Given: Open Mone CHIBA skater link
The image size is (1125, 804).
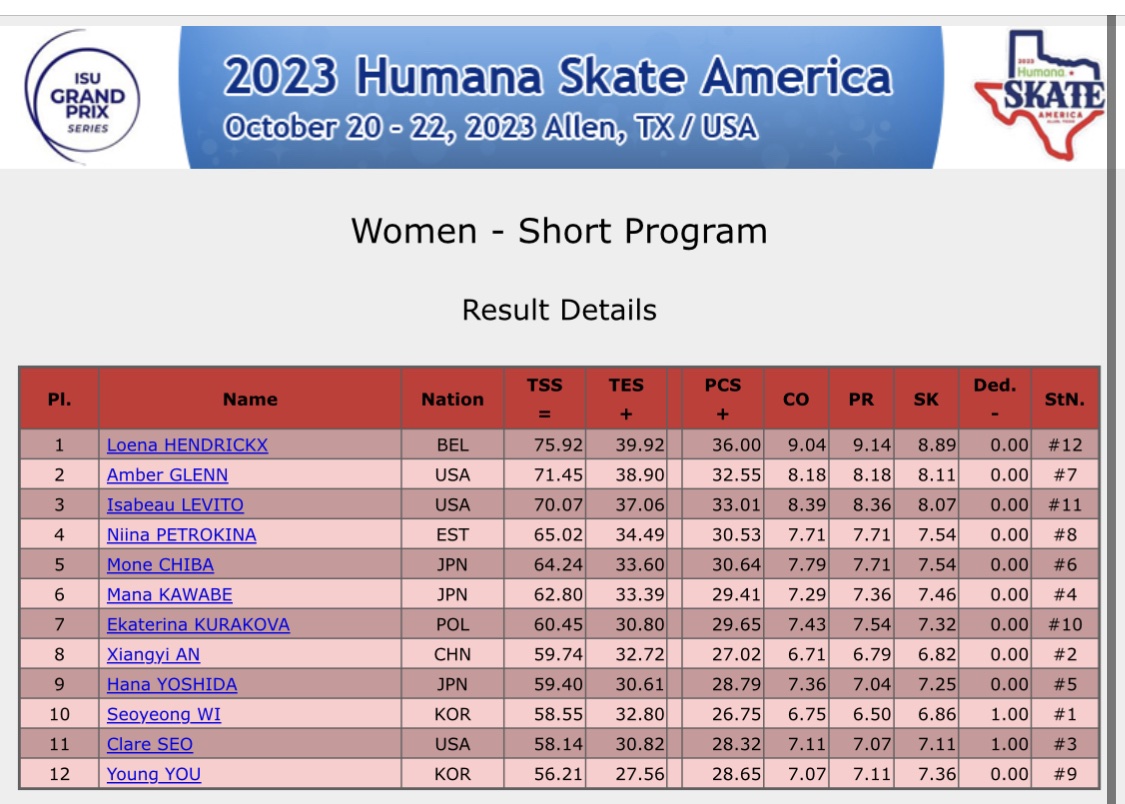Looking at the screenshot, I should click(x=160, y=565).
